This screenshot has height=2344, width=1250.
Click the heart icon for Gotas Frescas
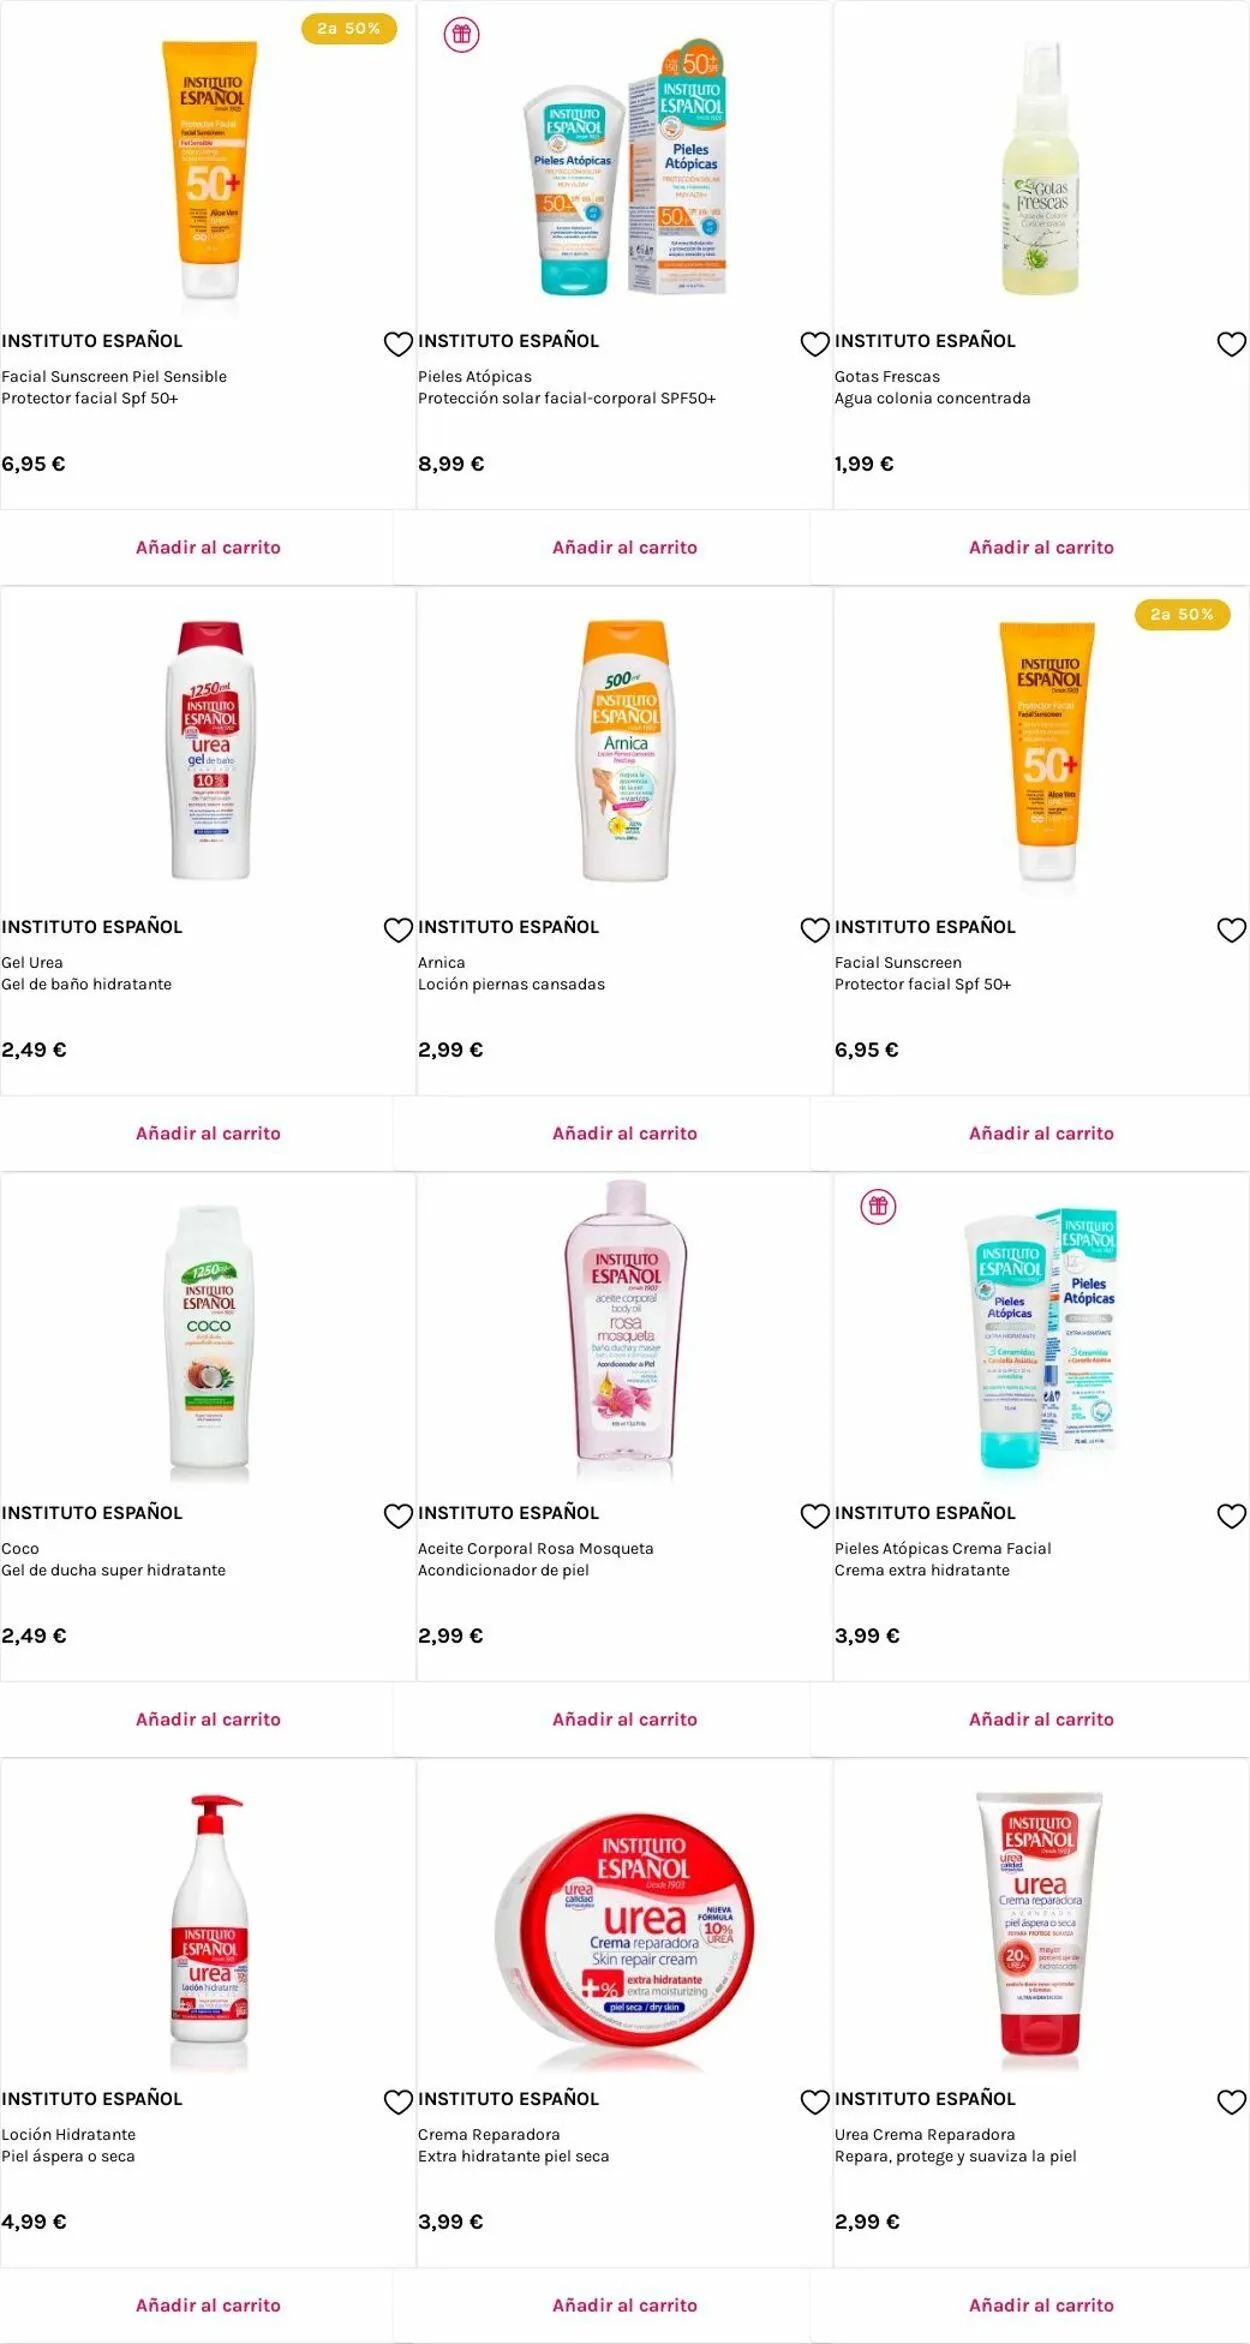(x=1231, y=344)
